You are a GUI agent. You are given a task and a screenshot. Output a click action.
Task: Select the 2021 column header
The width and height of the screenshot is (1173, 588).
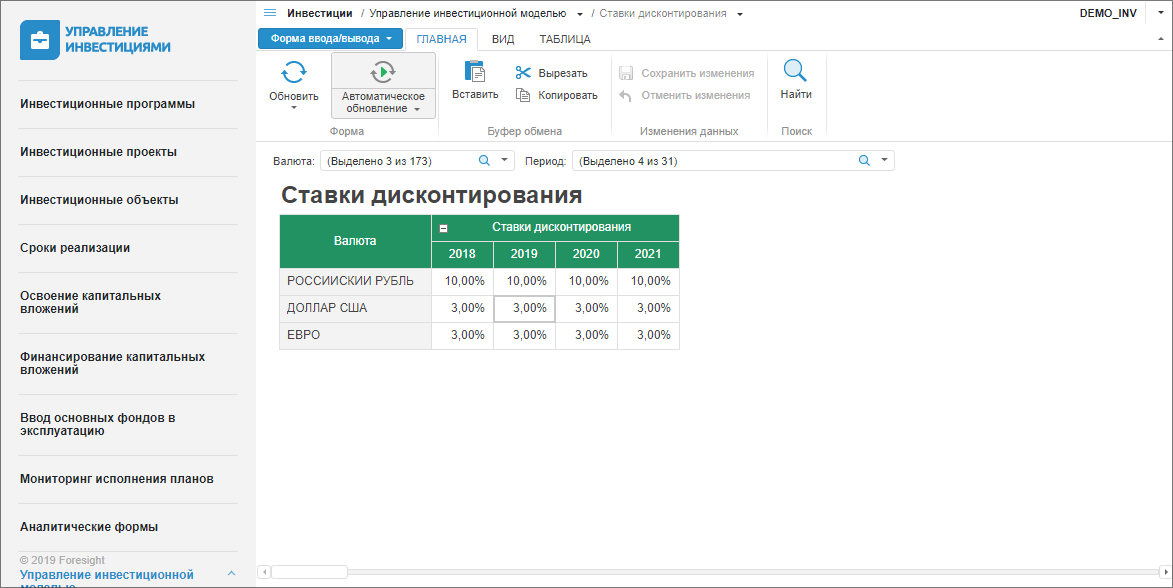pos(649,254)
